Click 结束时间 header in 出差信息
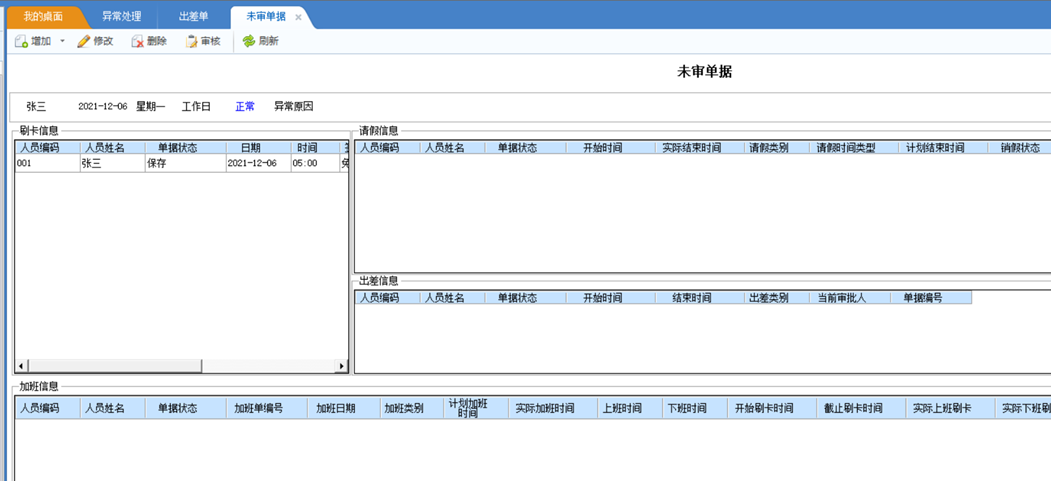Viewport: 1051px width, 481px height. [x=699, y=298]
